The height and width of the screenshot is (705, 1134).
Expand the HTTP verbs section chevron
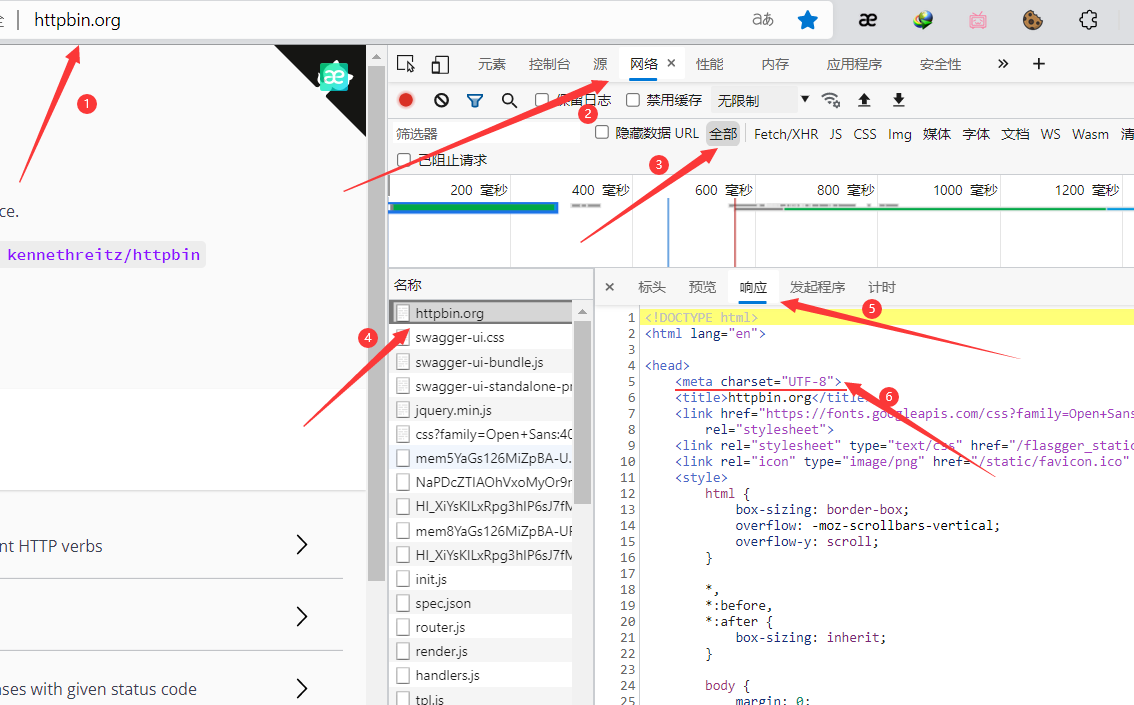click(x=302, y=544)
